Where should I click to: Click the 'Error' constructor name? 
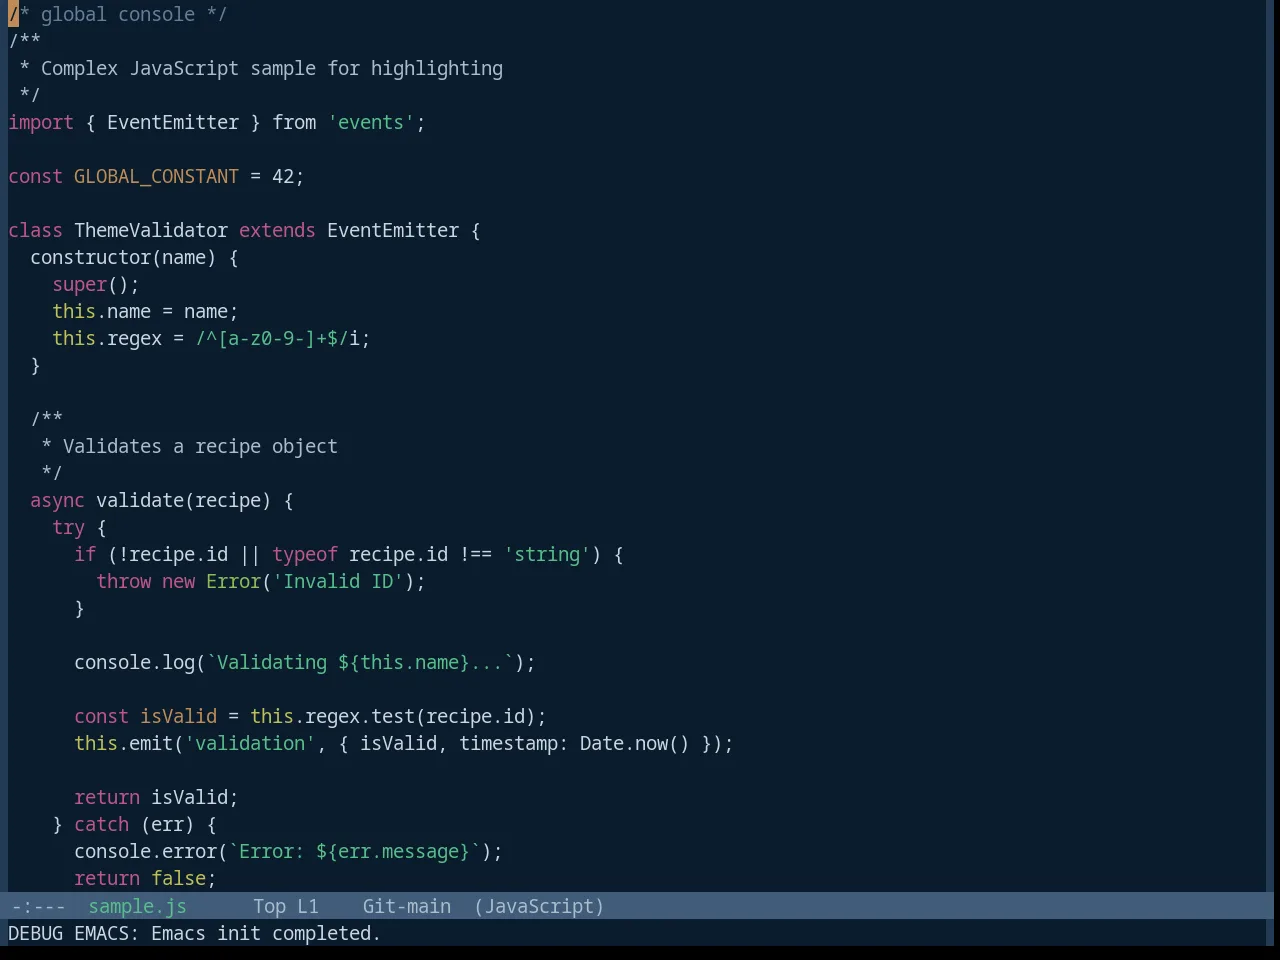coord(233,581)
